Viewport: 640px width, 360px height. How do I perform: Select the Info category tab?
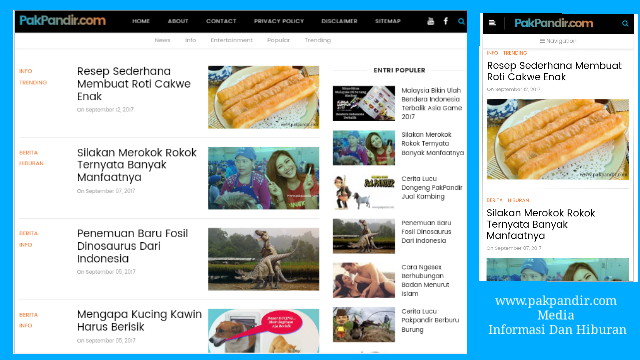(x=190, y=40)
